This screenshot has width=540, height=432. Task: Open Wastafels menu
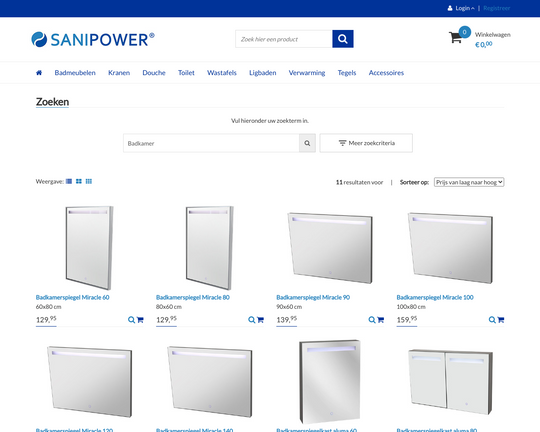pos(222,73)
